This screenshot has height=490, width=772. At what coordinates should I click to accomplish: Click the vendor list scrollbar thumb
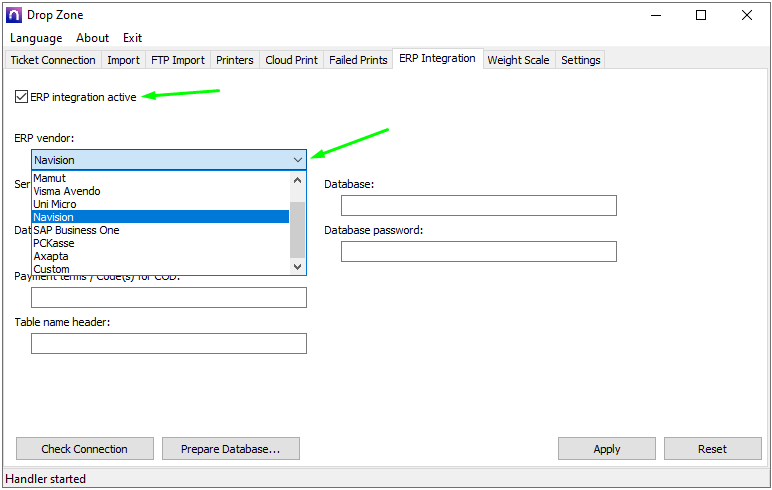(297, 230)
